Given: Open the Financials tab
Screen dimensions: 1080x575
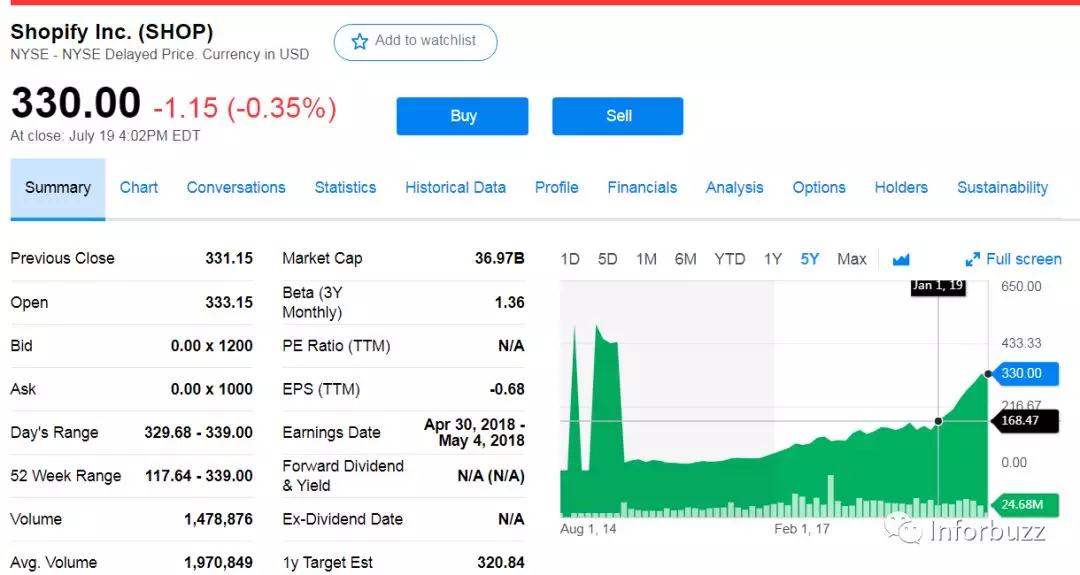Looking at the screenshot, I should (x=642, y=188).
